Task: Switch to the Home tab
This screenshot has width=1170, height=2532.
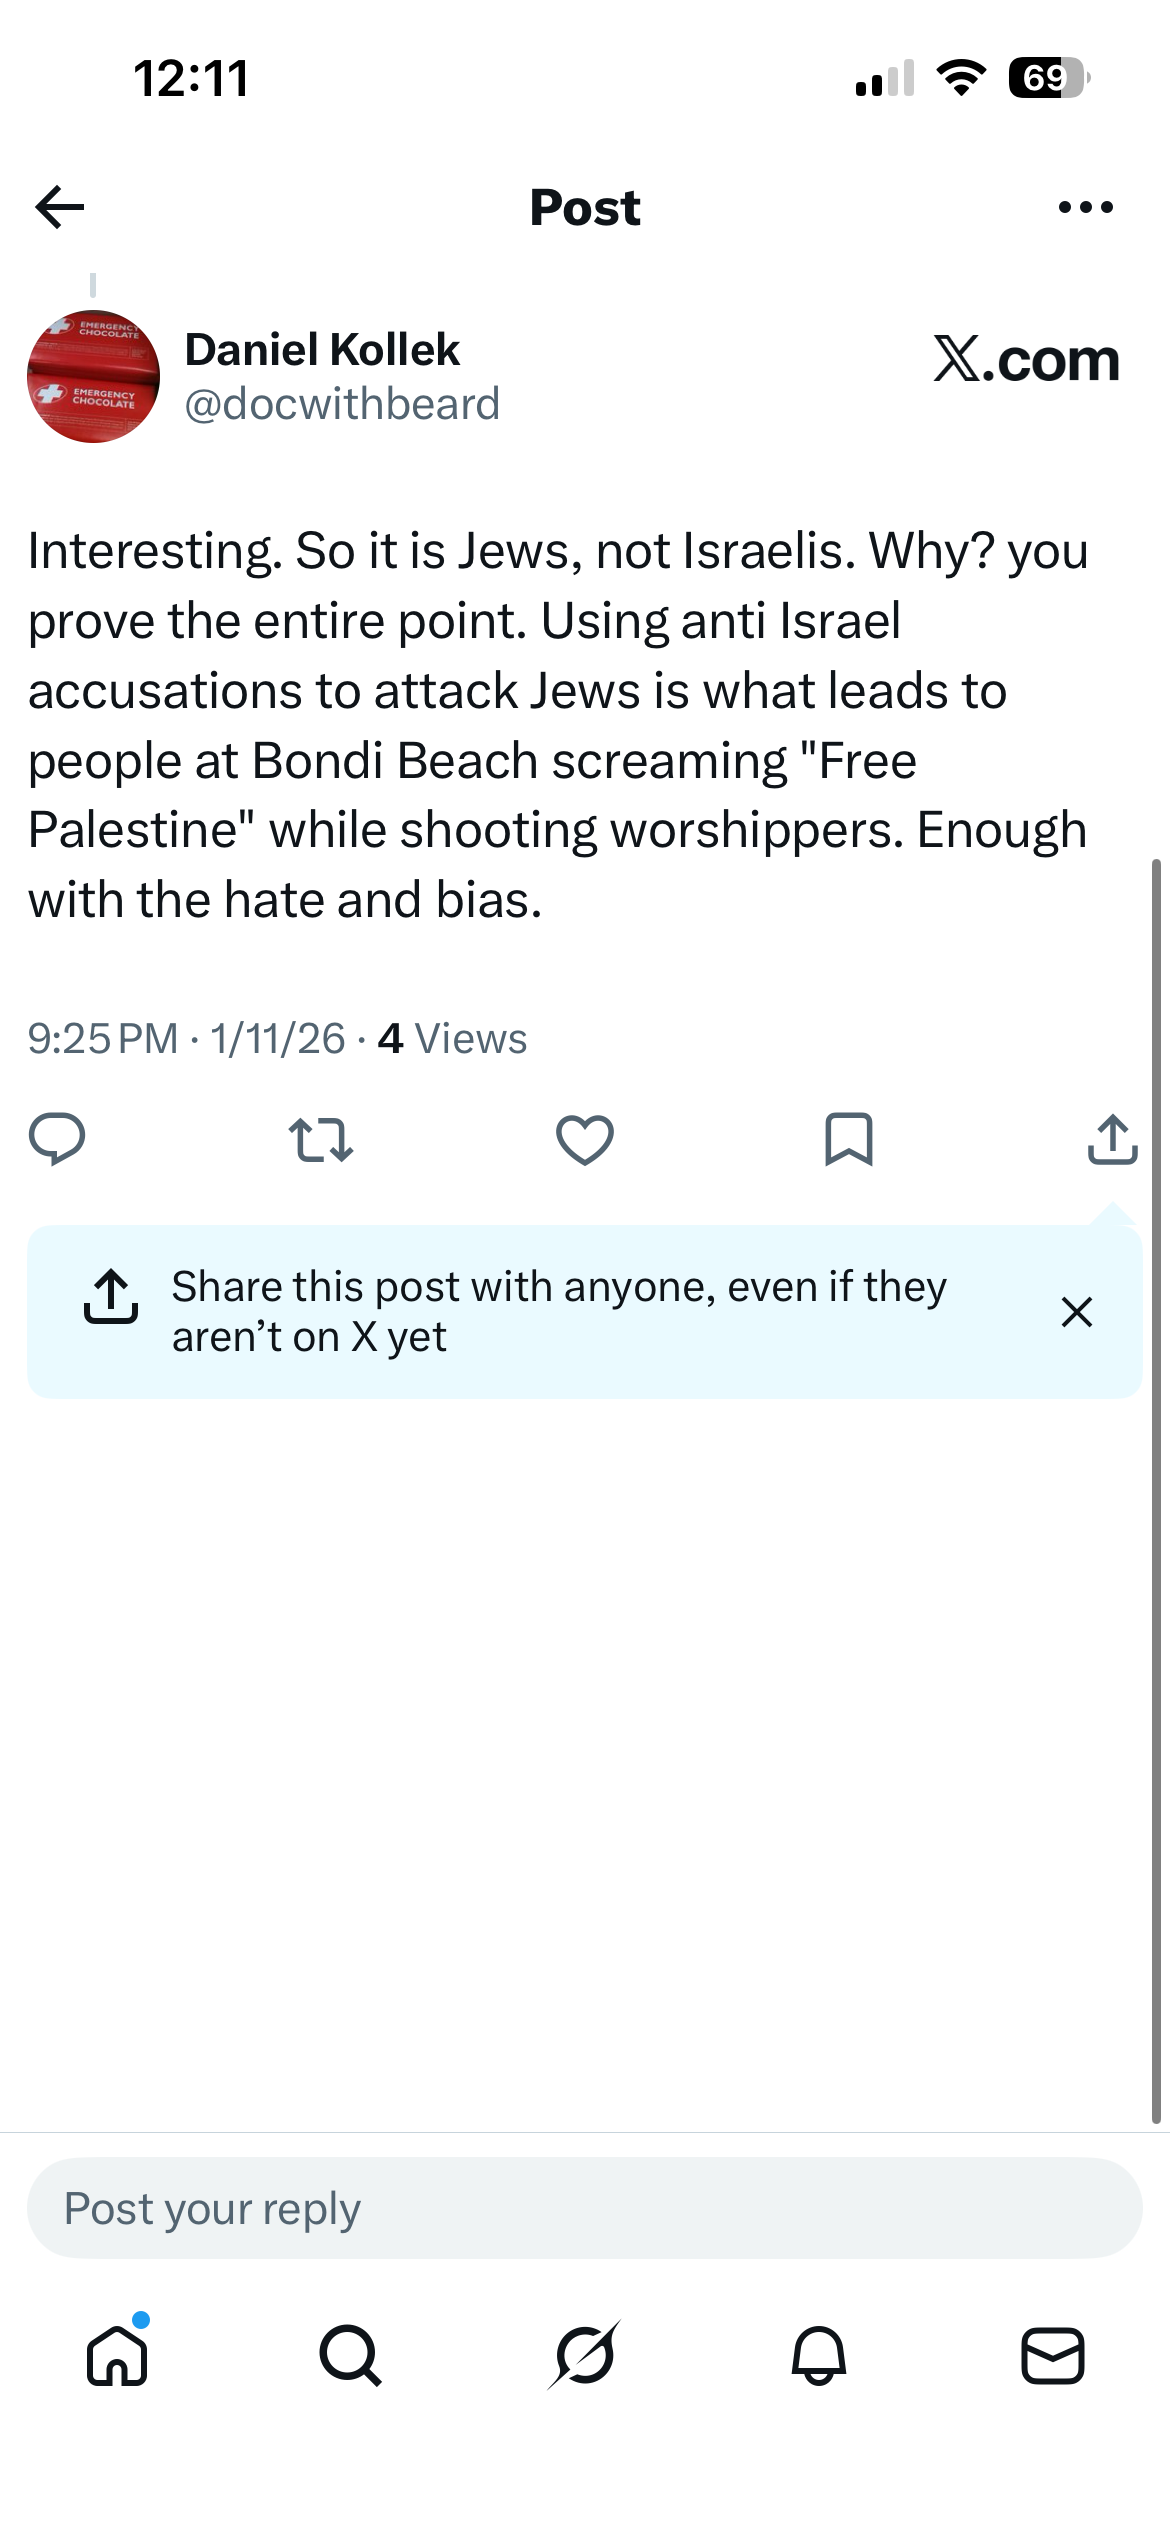Action: (x=118, y=2355)
